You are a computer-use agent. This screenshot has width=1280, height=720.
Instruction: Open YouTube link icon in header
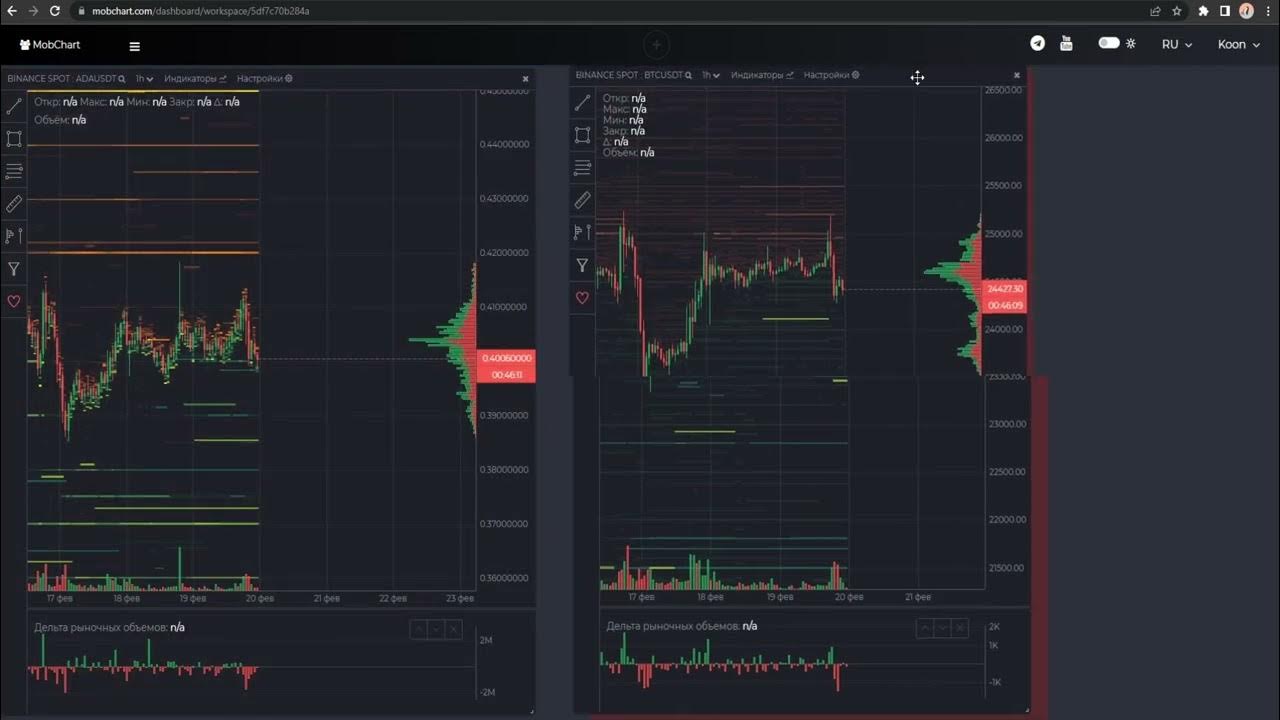(1066, 43)
